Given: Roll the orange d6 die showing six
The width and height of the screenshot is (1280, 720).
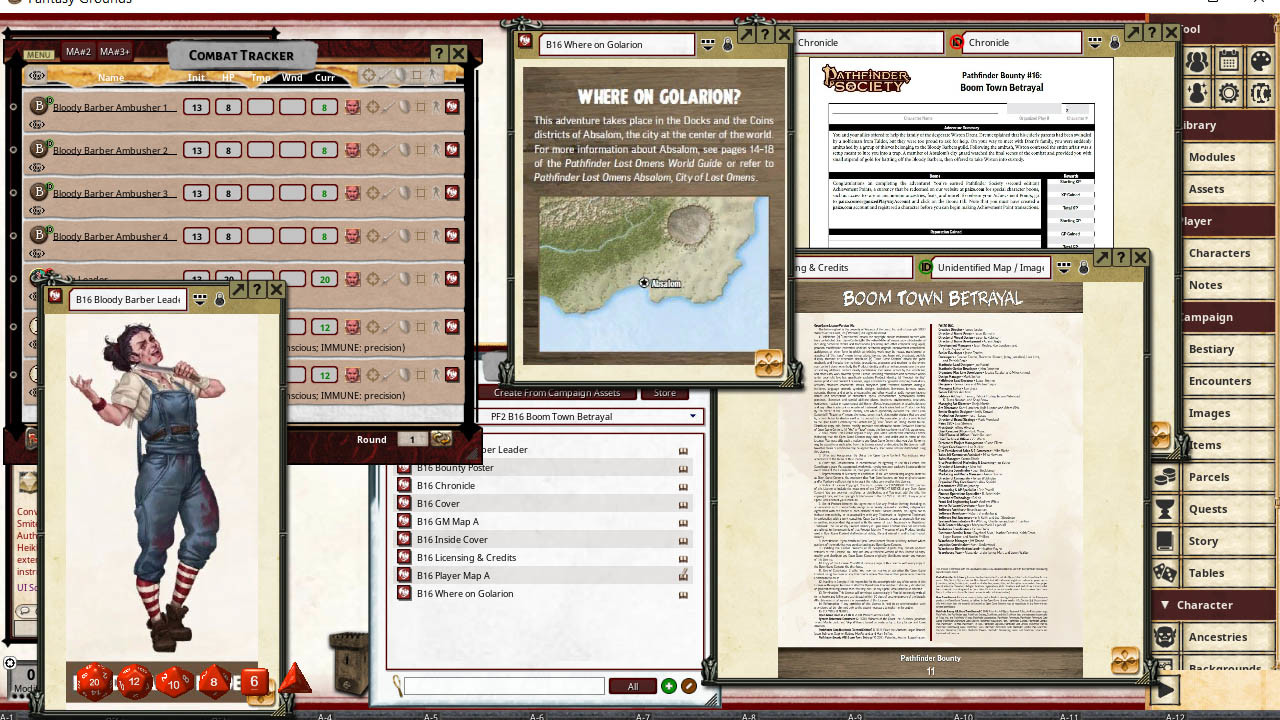Looking at the screenshot, I should [254, 681].
